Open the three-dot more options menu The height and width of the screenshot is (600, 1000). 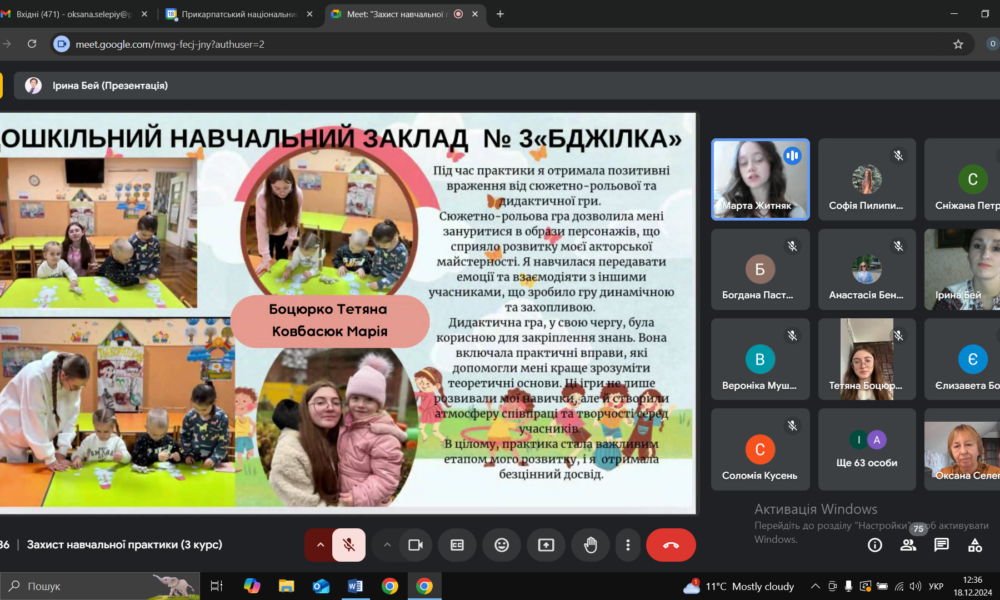point(628,545)
